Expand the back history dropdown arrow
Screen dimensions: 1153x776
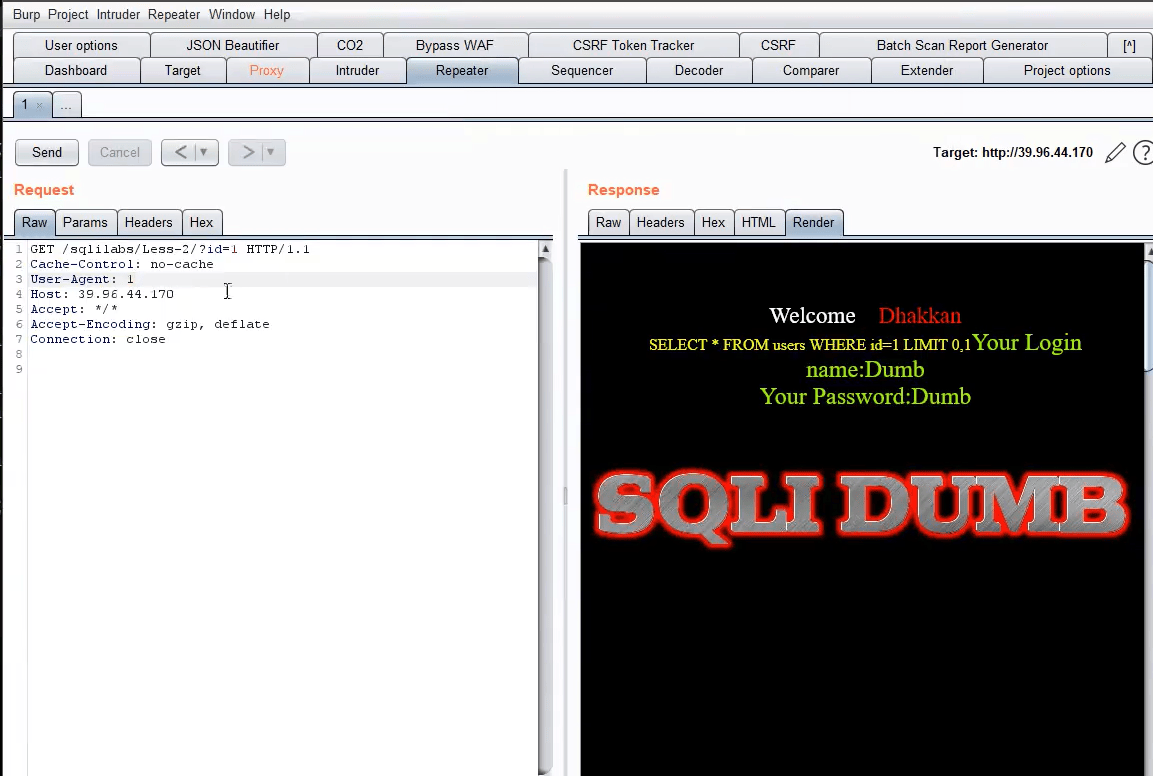click(204, 152)
